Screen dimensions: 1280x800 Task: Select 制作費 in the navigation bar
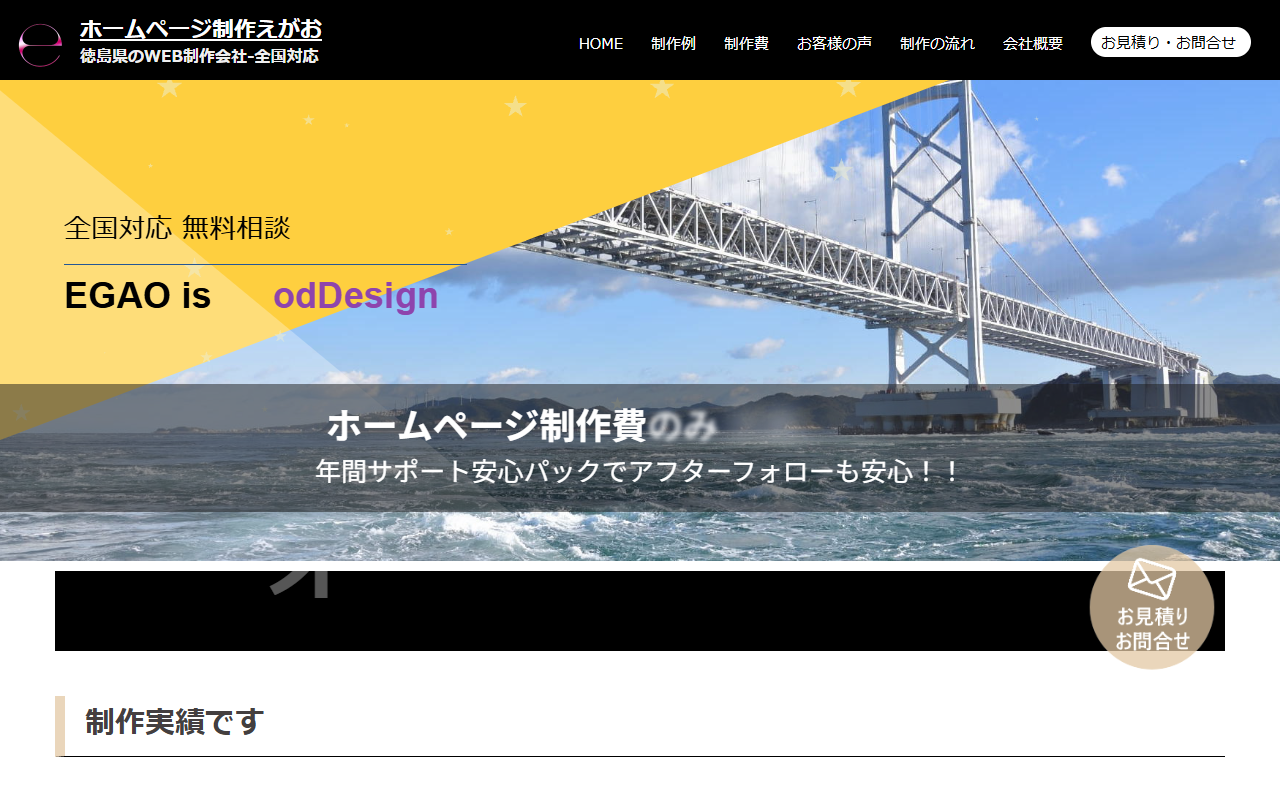pos(746,43)
